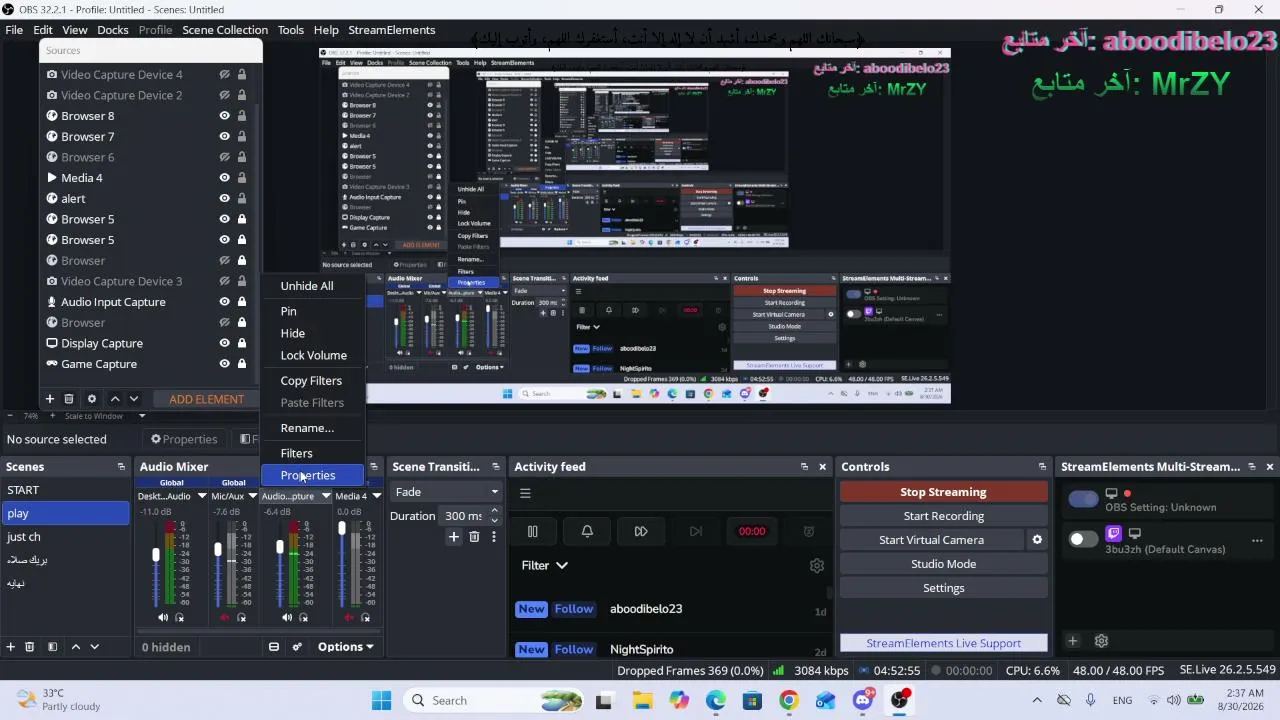Open the Mic/Aux channel dropdown arrow

click(x=252, y=496)
